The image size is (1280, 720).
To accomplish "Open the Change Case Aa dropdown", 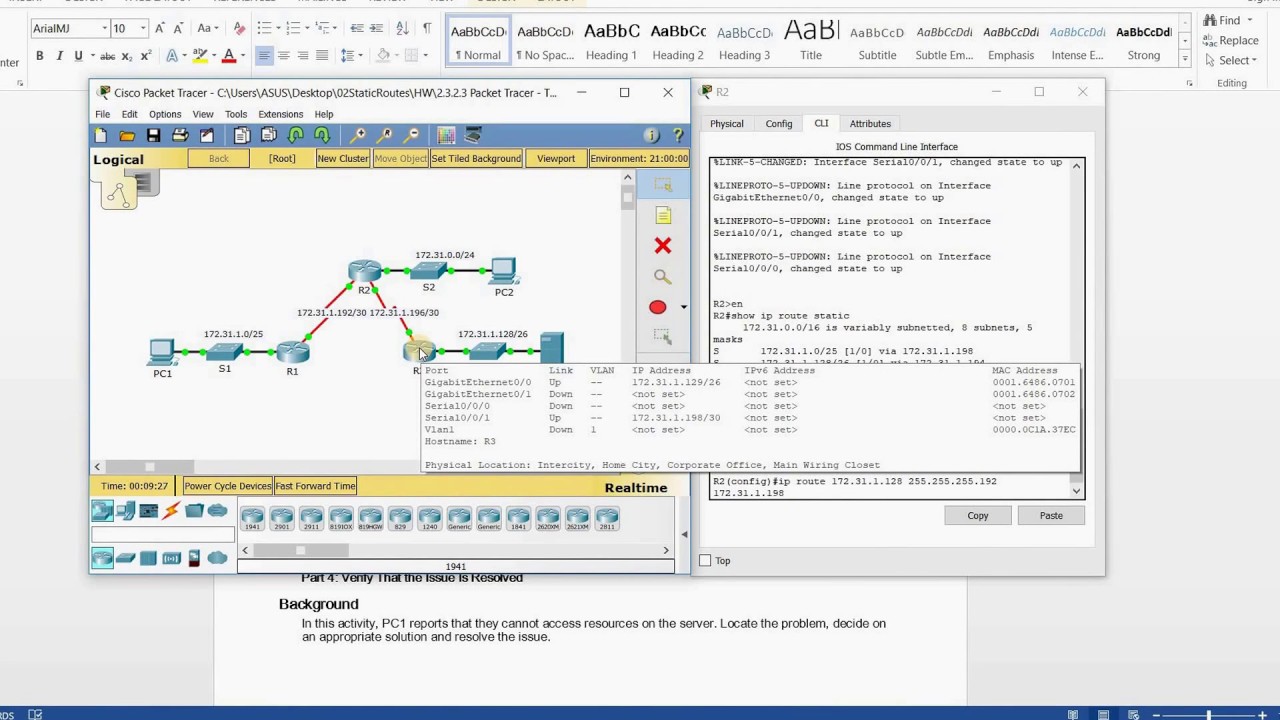I will [x=207, y=28].
